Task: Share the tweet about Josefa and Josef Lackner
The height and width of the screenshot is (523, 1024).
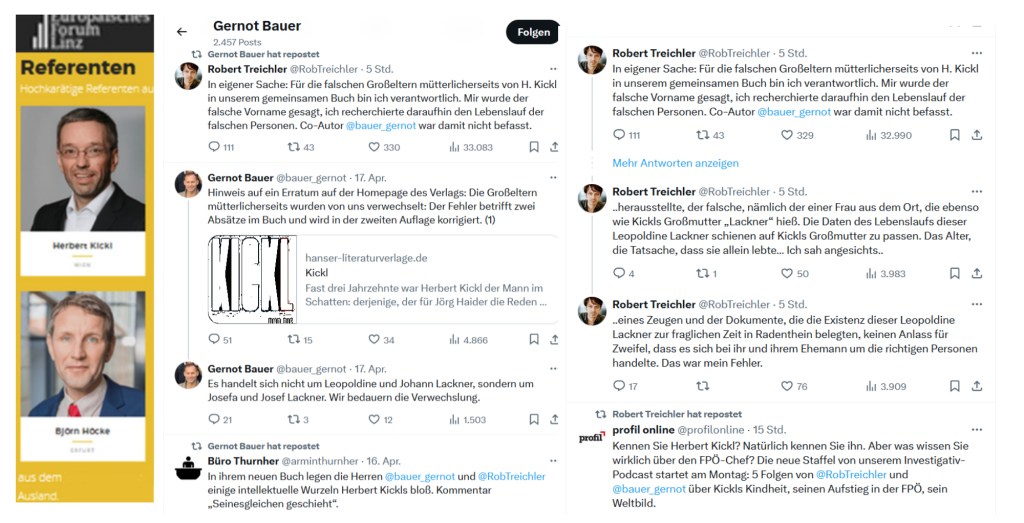Action: pyautogui.click(x=557, y=420)
